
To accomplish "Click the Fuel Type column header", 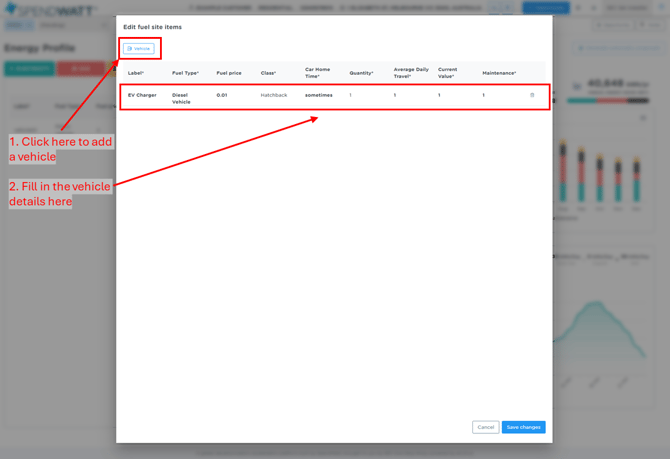I will tap(185, 73).
